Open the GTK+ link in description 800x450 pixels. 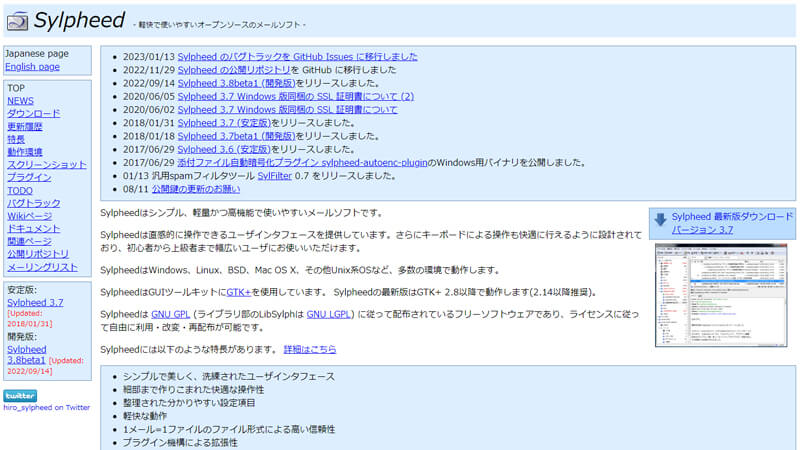click(239, 292)
